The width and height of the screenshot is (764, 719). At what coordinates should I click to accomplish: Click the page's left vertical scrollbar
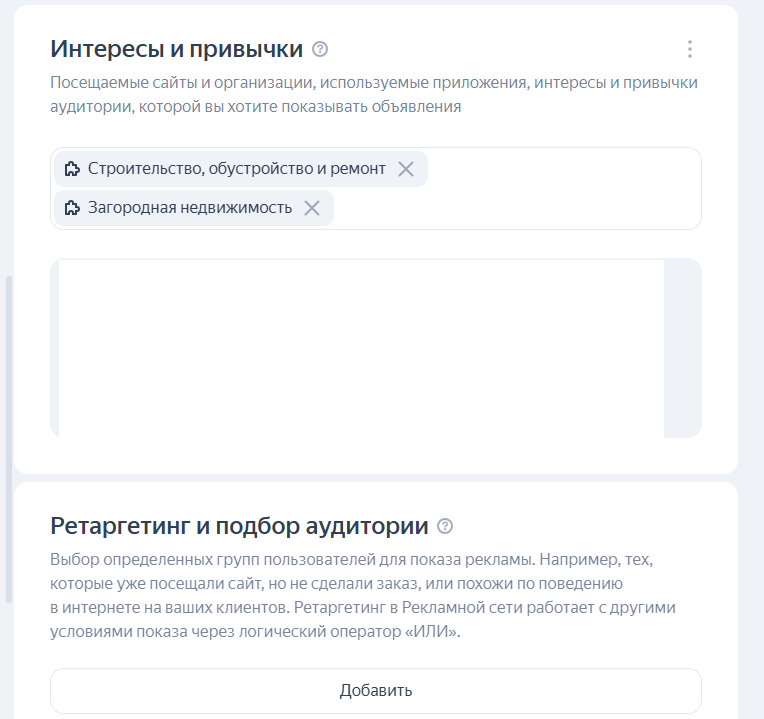[9, 440]
